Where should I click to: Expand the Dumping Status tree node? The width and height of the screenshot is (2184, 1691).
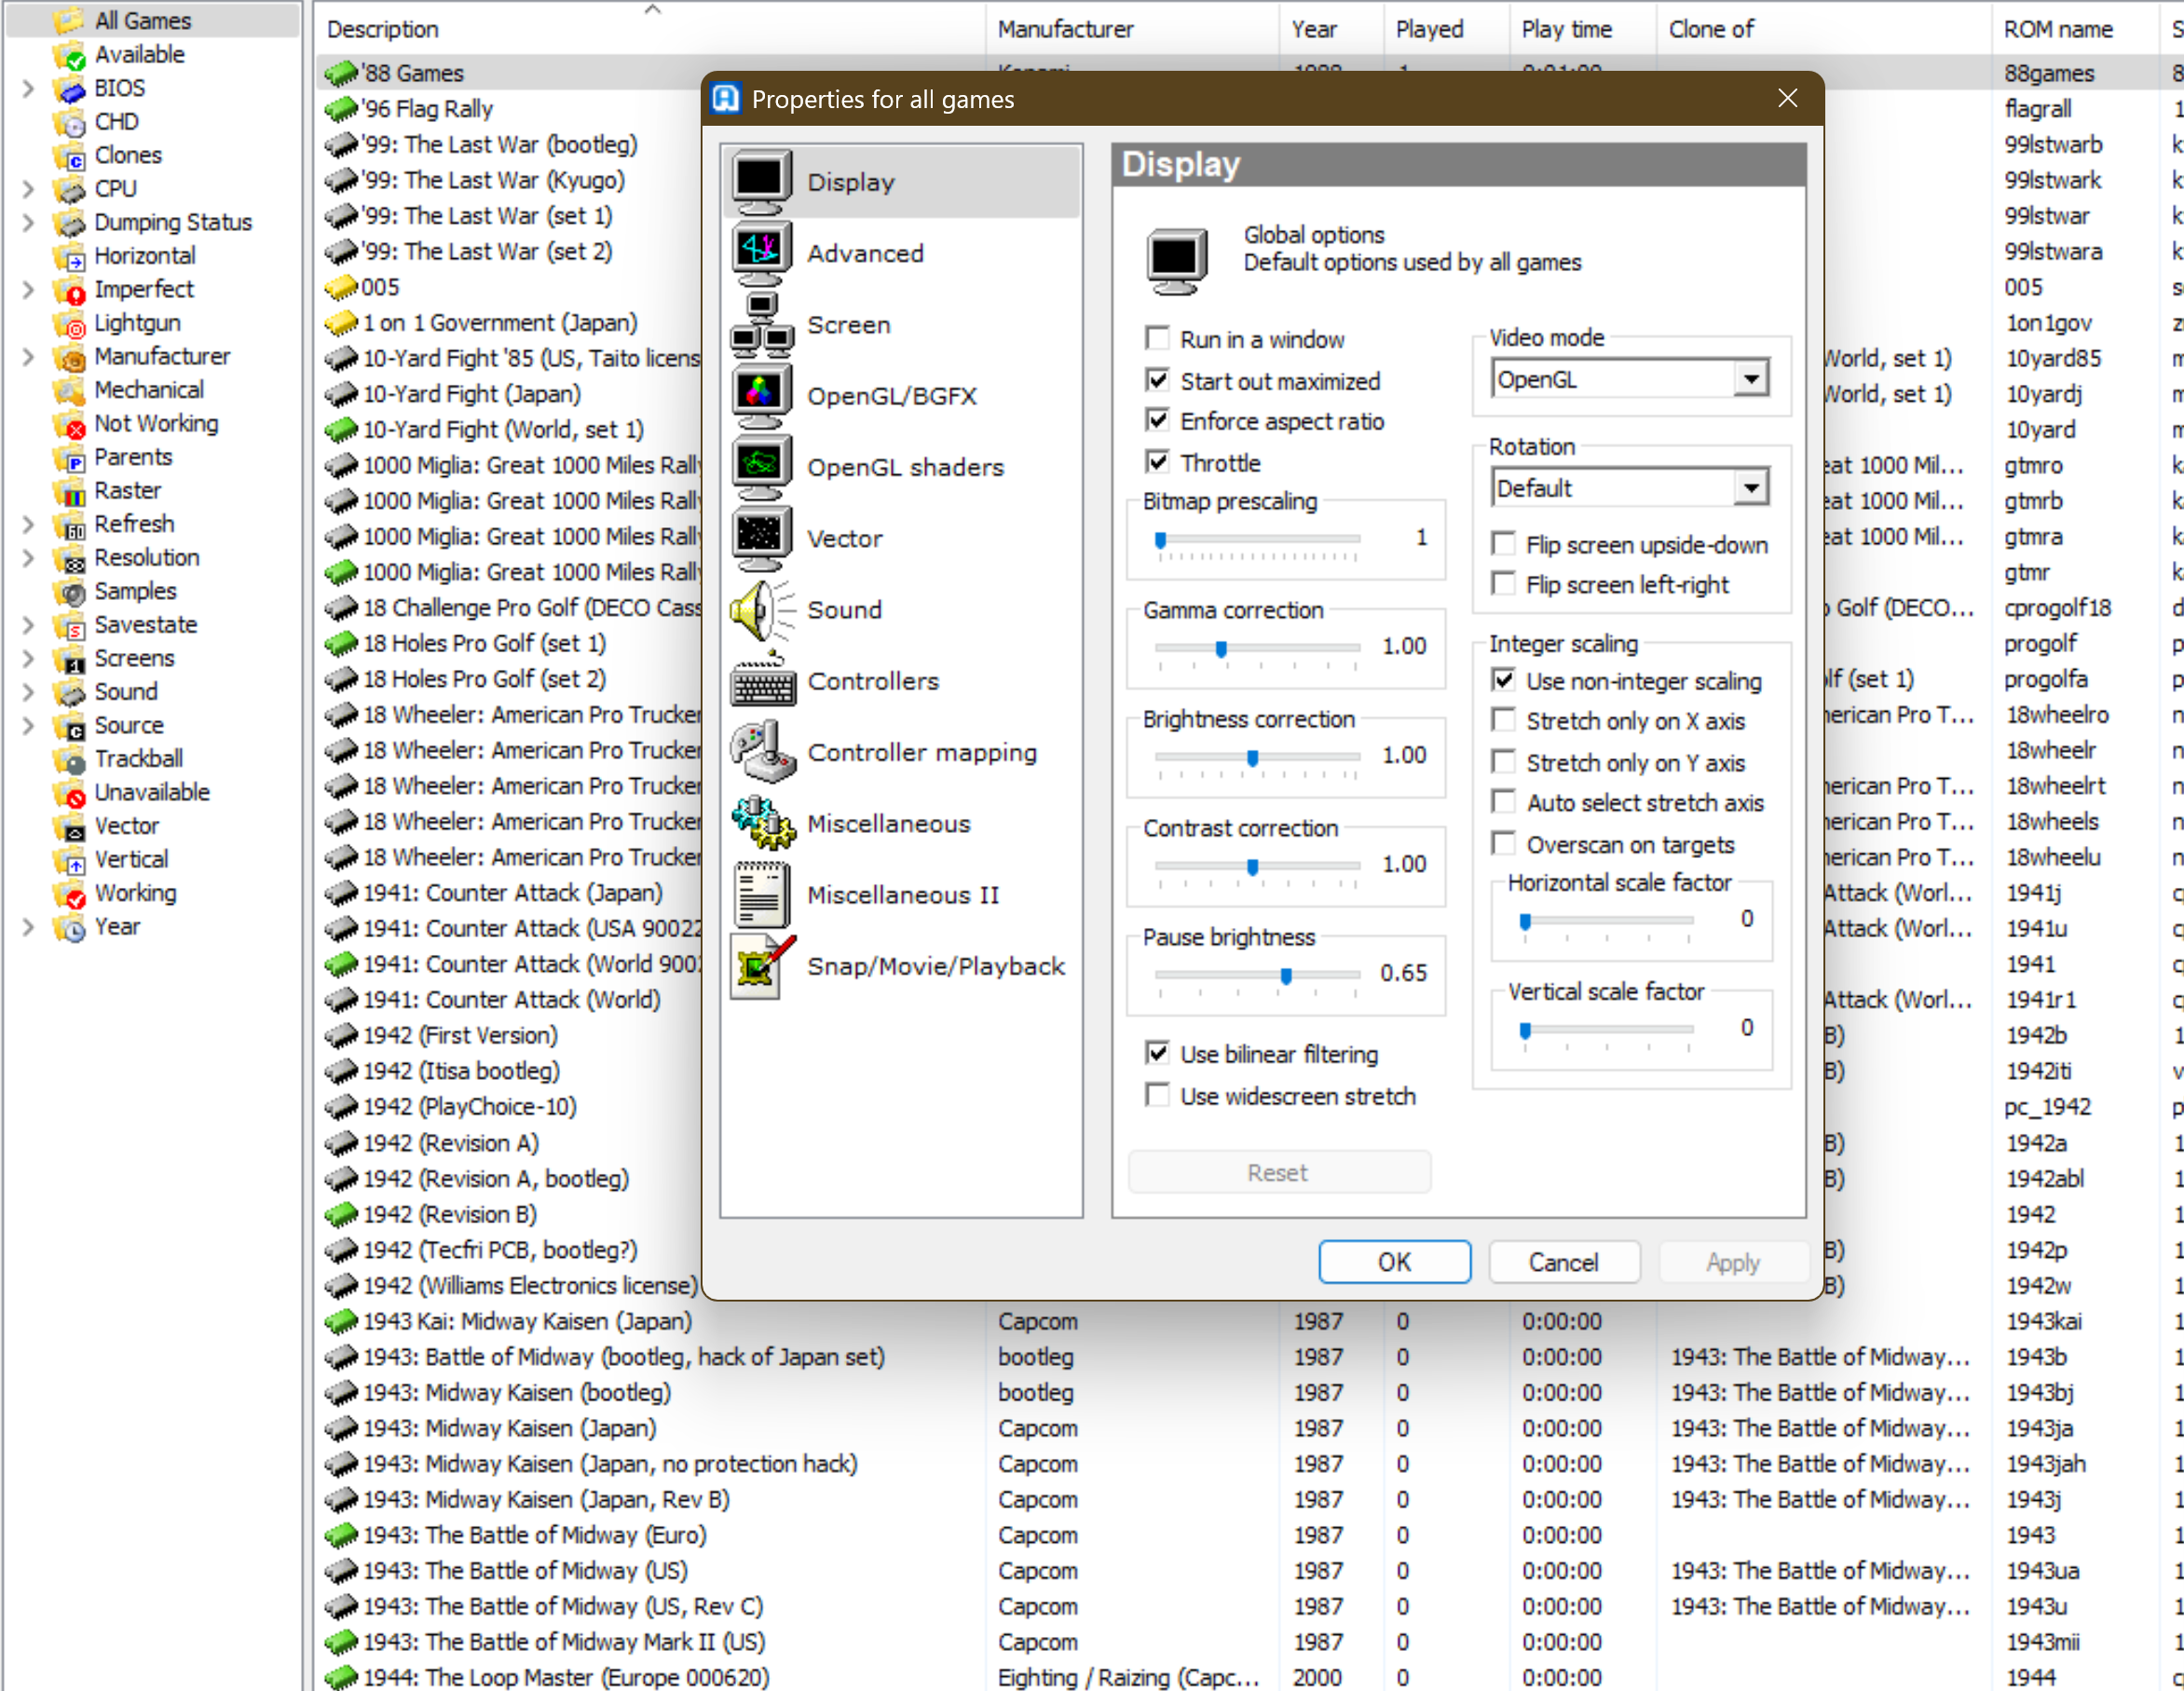pyautogui.click(x=28, y=223)
